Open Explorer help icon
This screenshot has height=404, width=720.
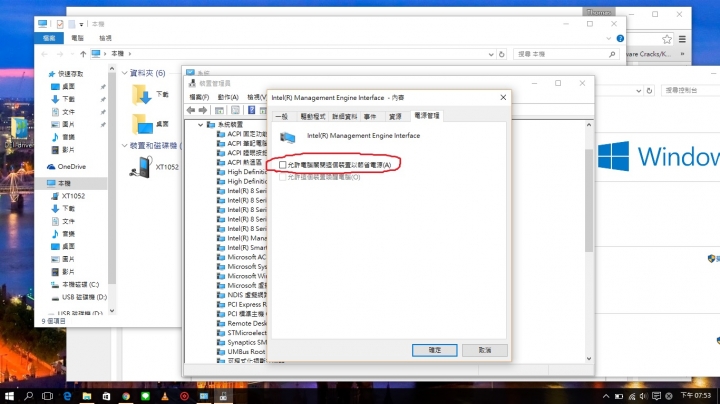click(x=620, y=39)
